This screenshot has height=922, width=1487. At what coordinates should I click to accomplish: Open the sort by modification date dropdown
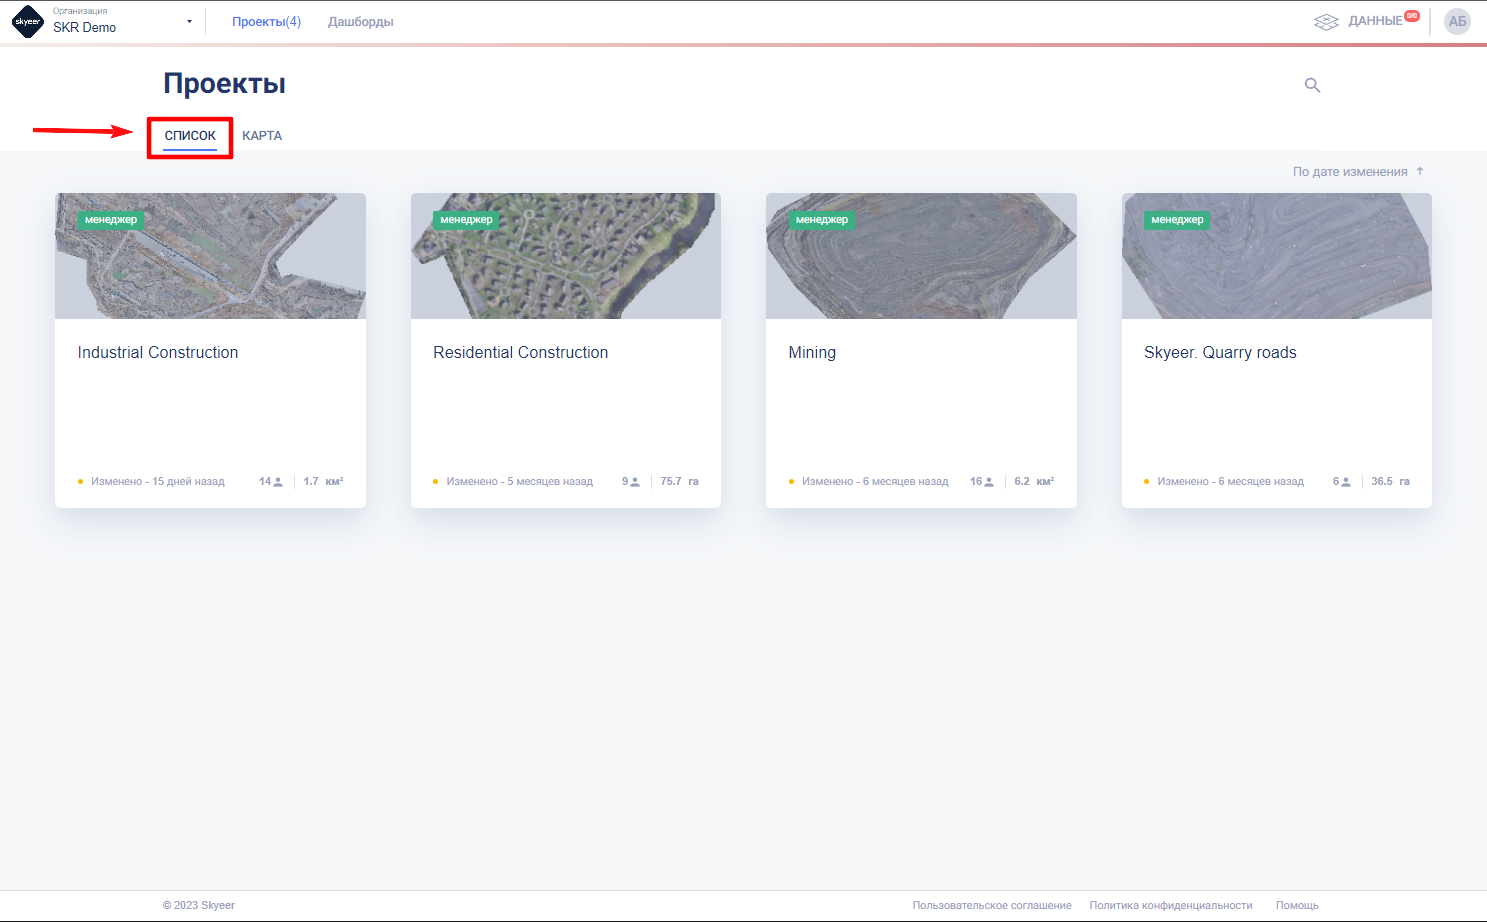coord(1349,172)
